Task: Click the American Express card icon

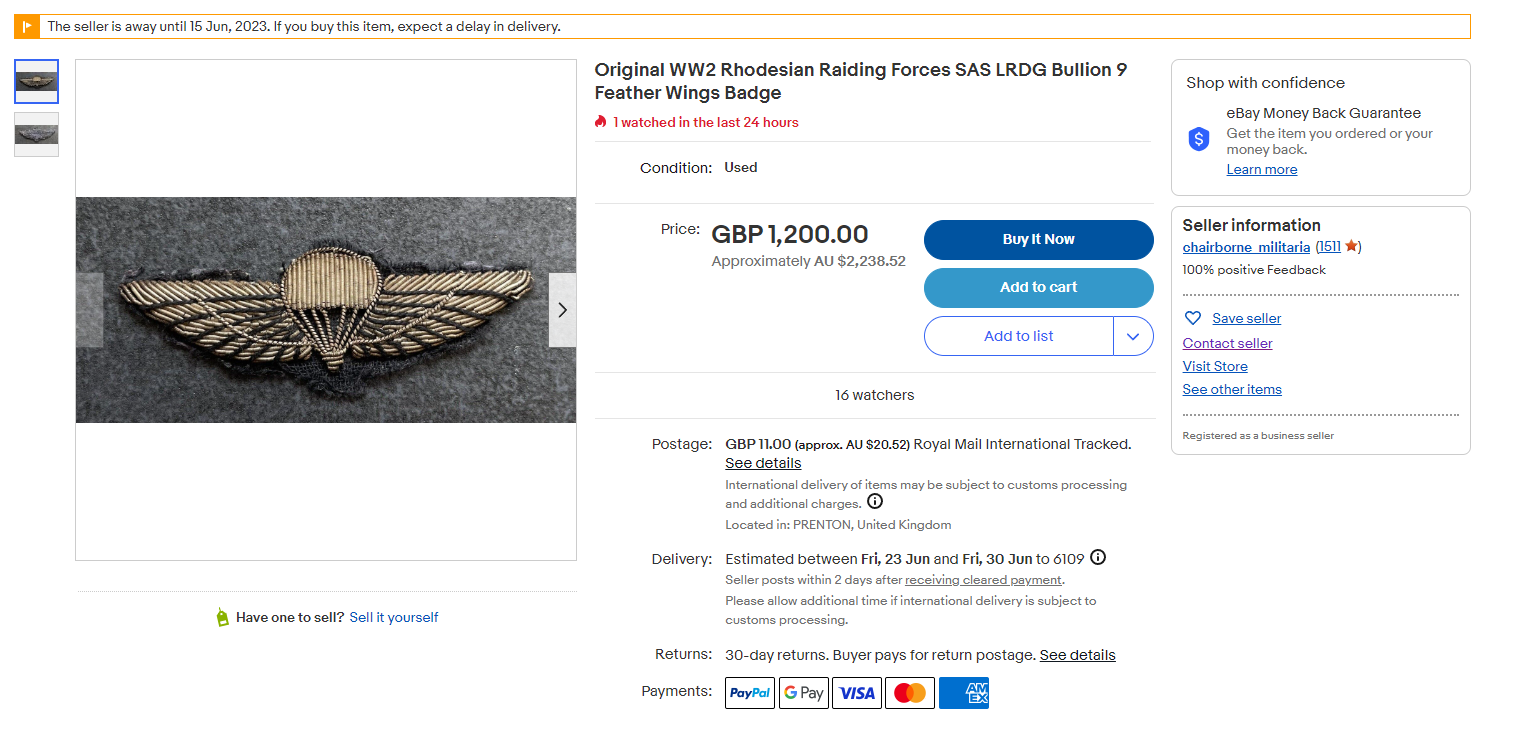Action: [964, 693]
